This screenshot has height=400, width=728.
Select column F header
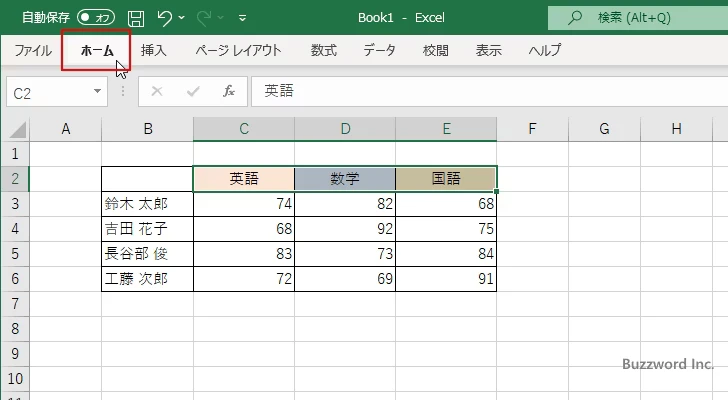point(532,129)
